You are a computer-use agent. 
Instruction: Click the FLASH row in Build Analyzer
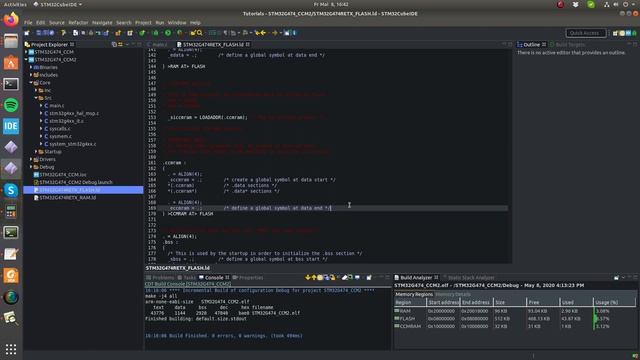[515, 319]
